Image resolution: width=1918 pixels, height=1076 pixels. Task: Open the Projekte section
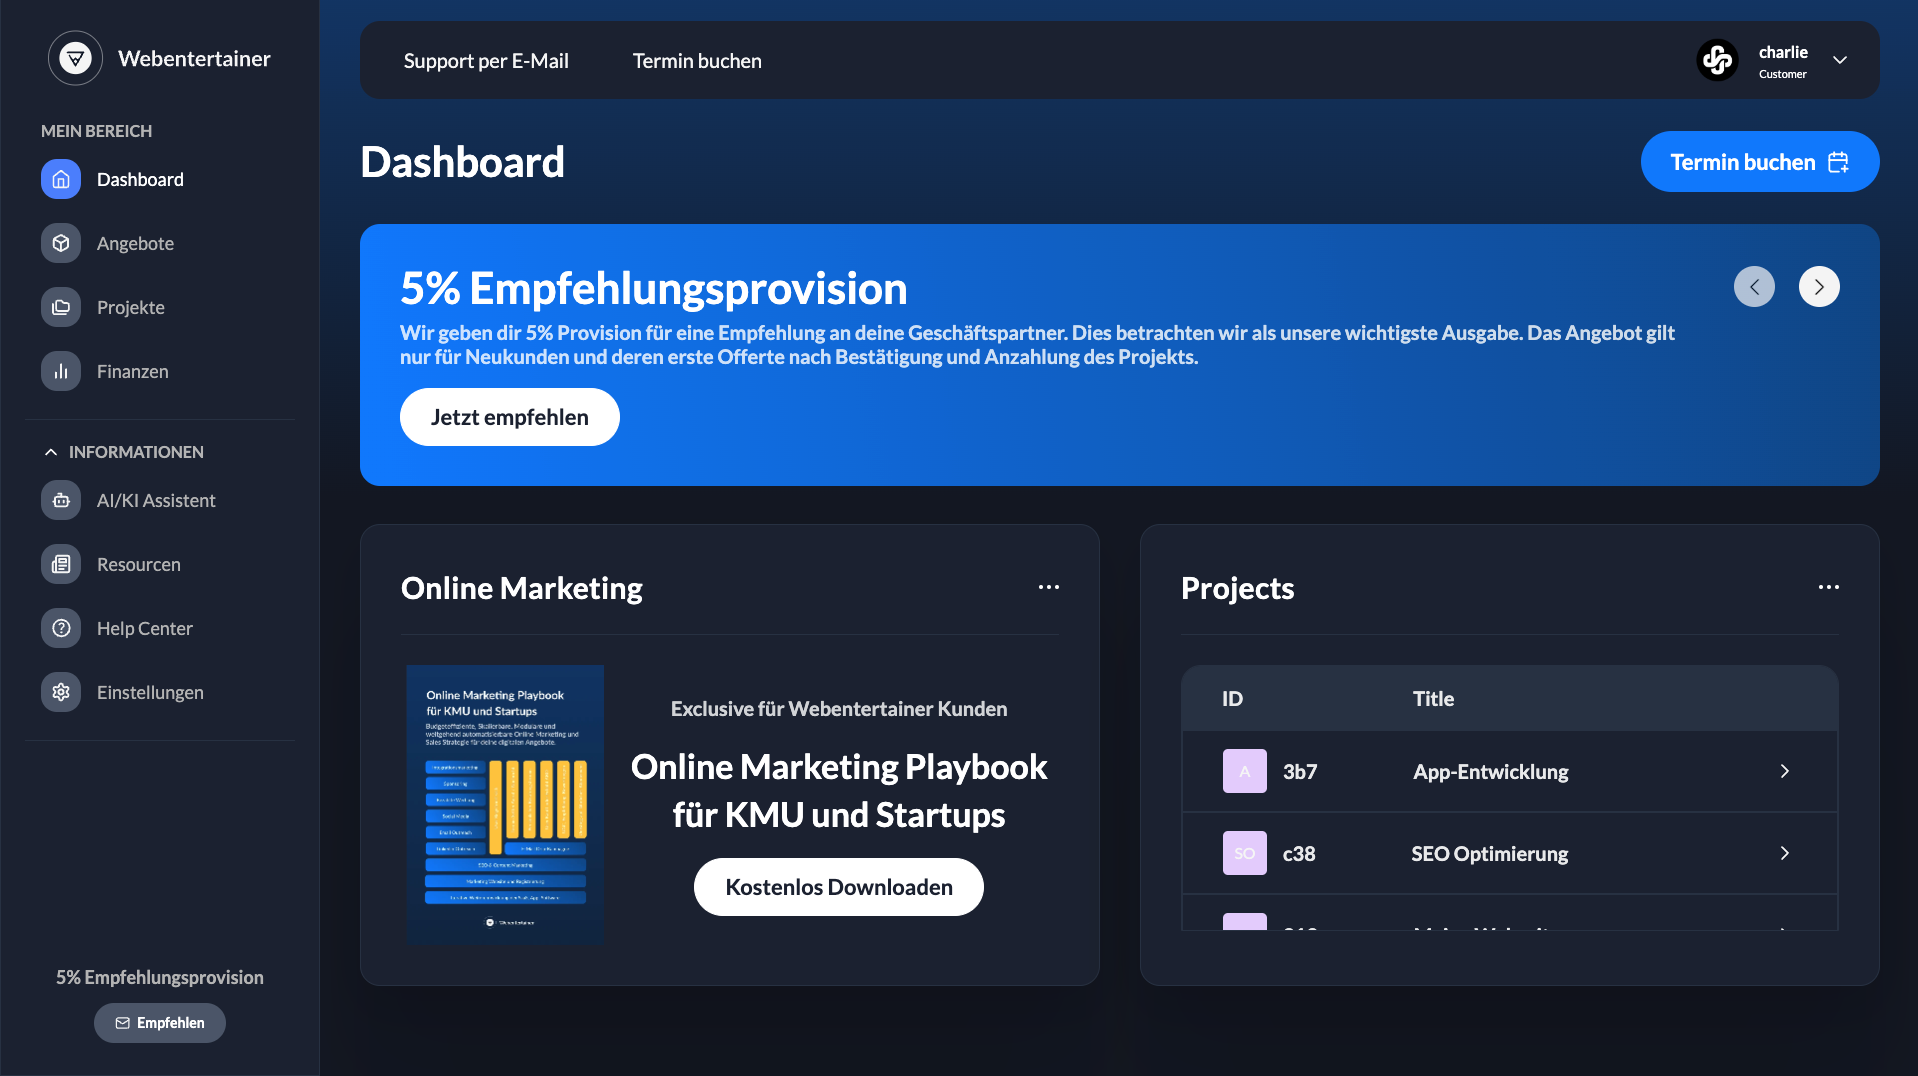[x=131, y=307]
